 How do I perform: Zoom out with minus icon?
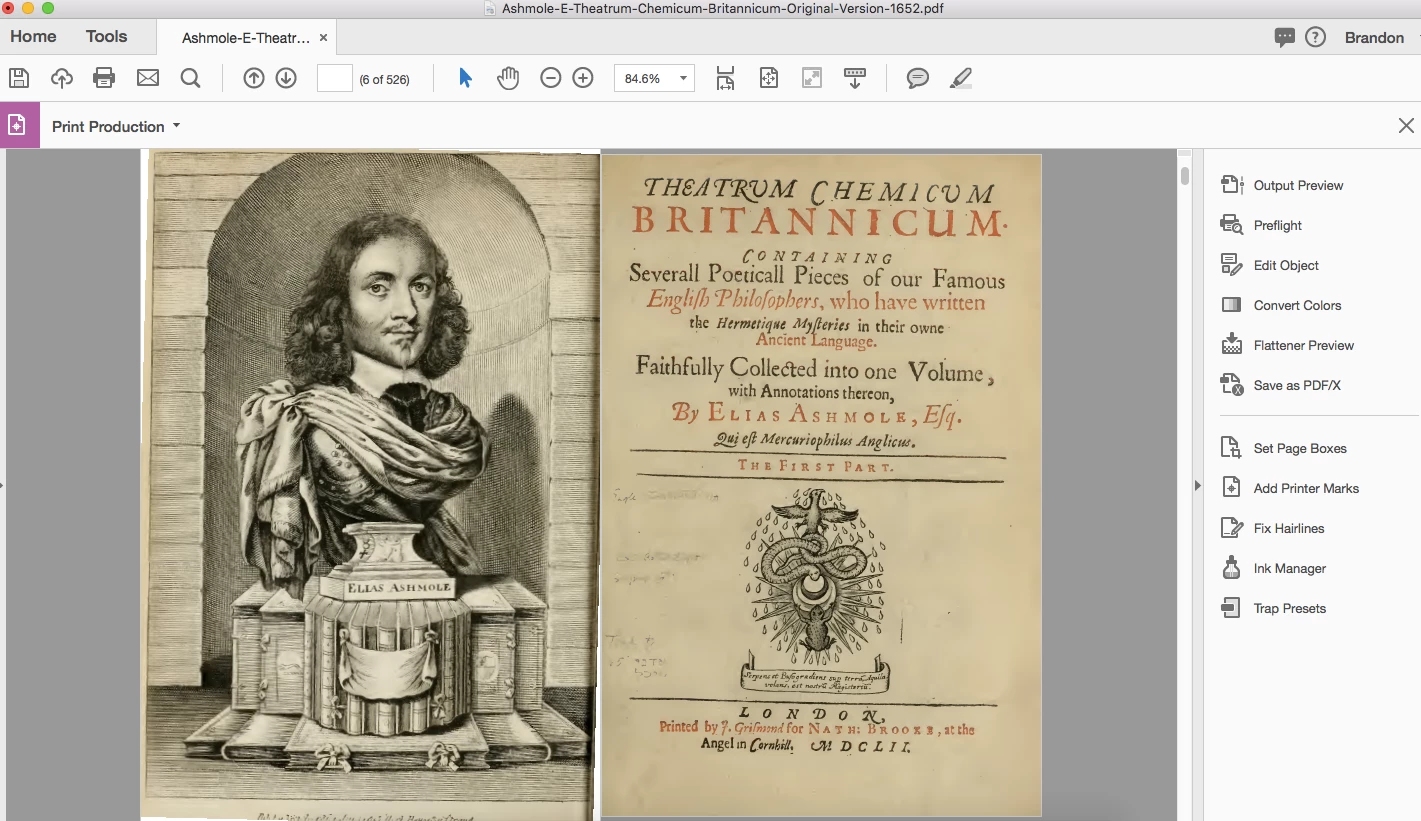pyautogui.click(x=550, y=78)
